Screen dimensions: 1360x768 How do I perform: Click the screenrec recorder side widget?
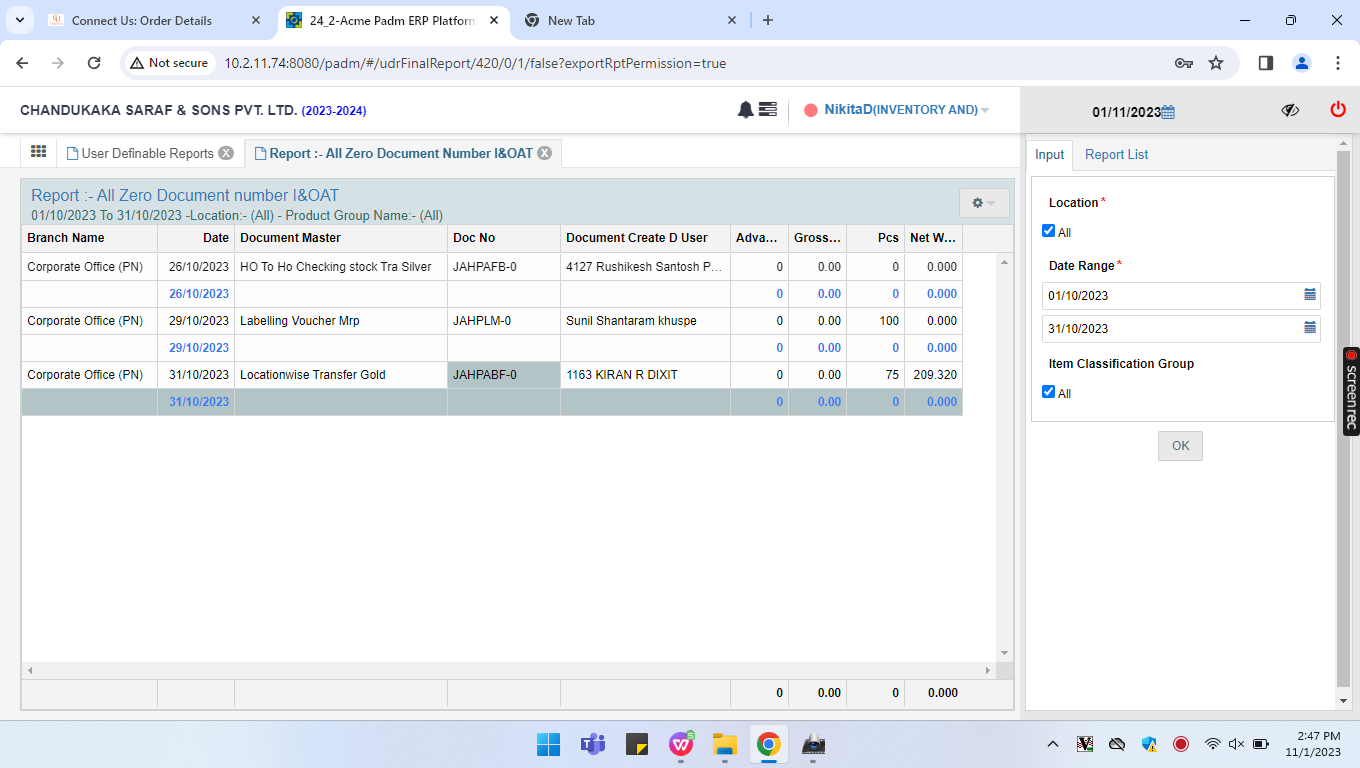tap(1351, 390)
